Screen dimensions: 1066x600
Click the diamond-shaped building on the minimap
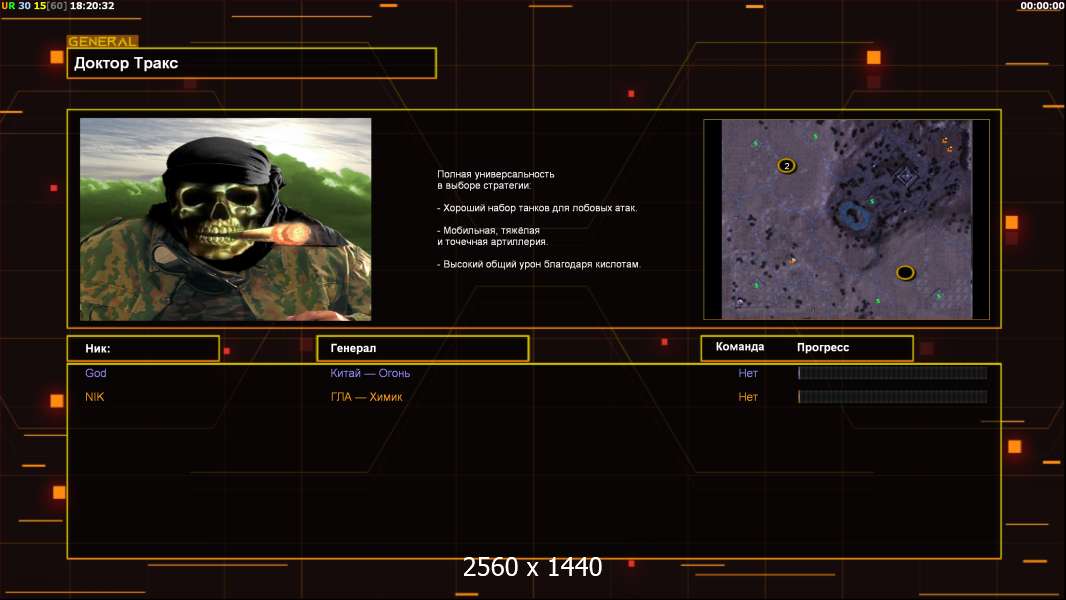[906, 176]
